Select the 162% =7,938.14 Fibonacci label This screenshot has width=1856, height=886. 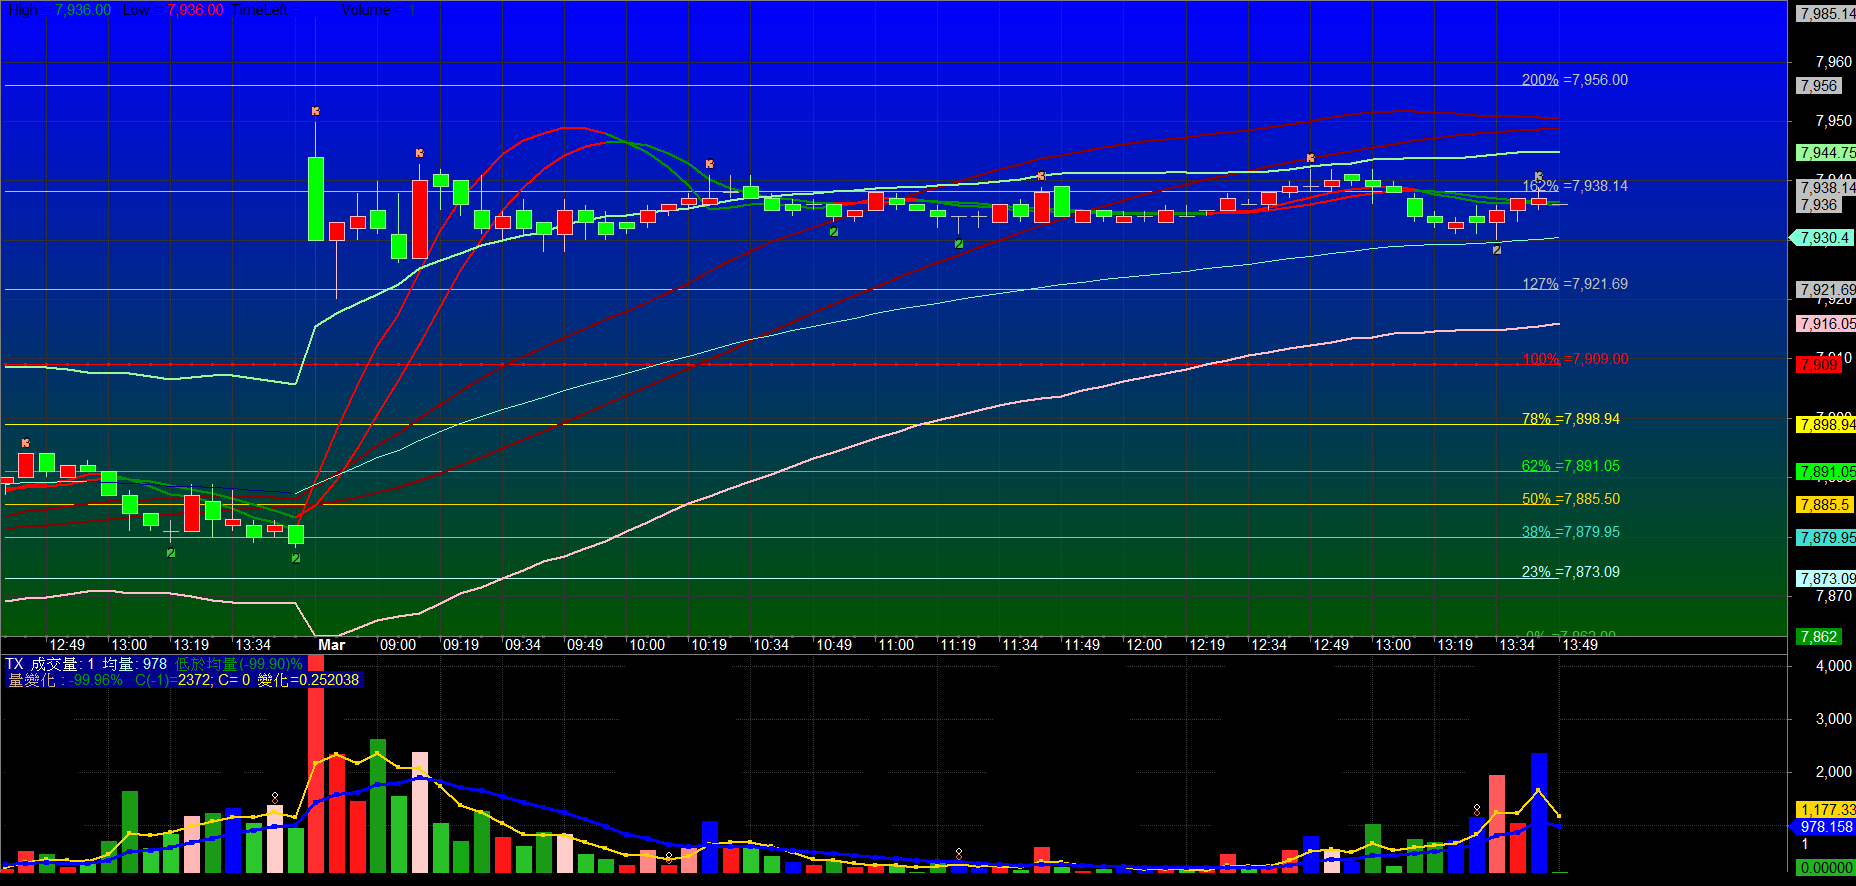[x=1574, y=186]
